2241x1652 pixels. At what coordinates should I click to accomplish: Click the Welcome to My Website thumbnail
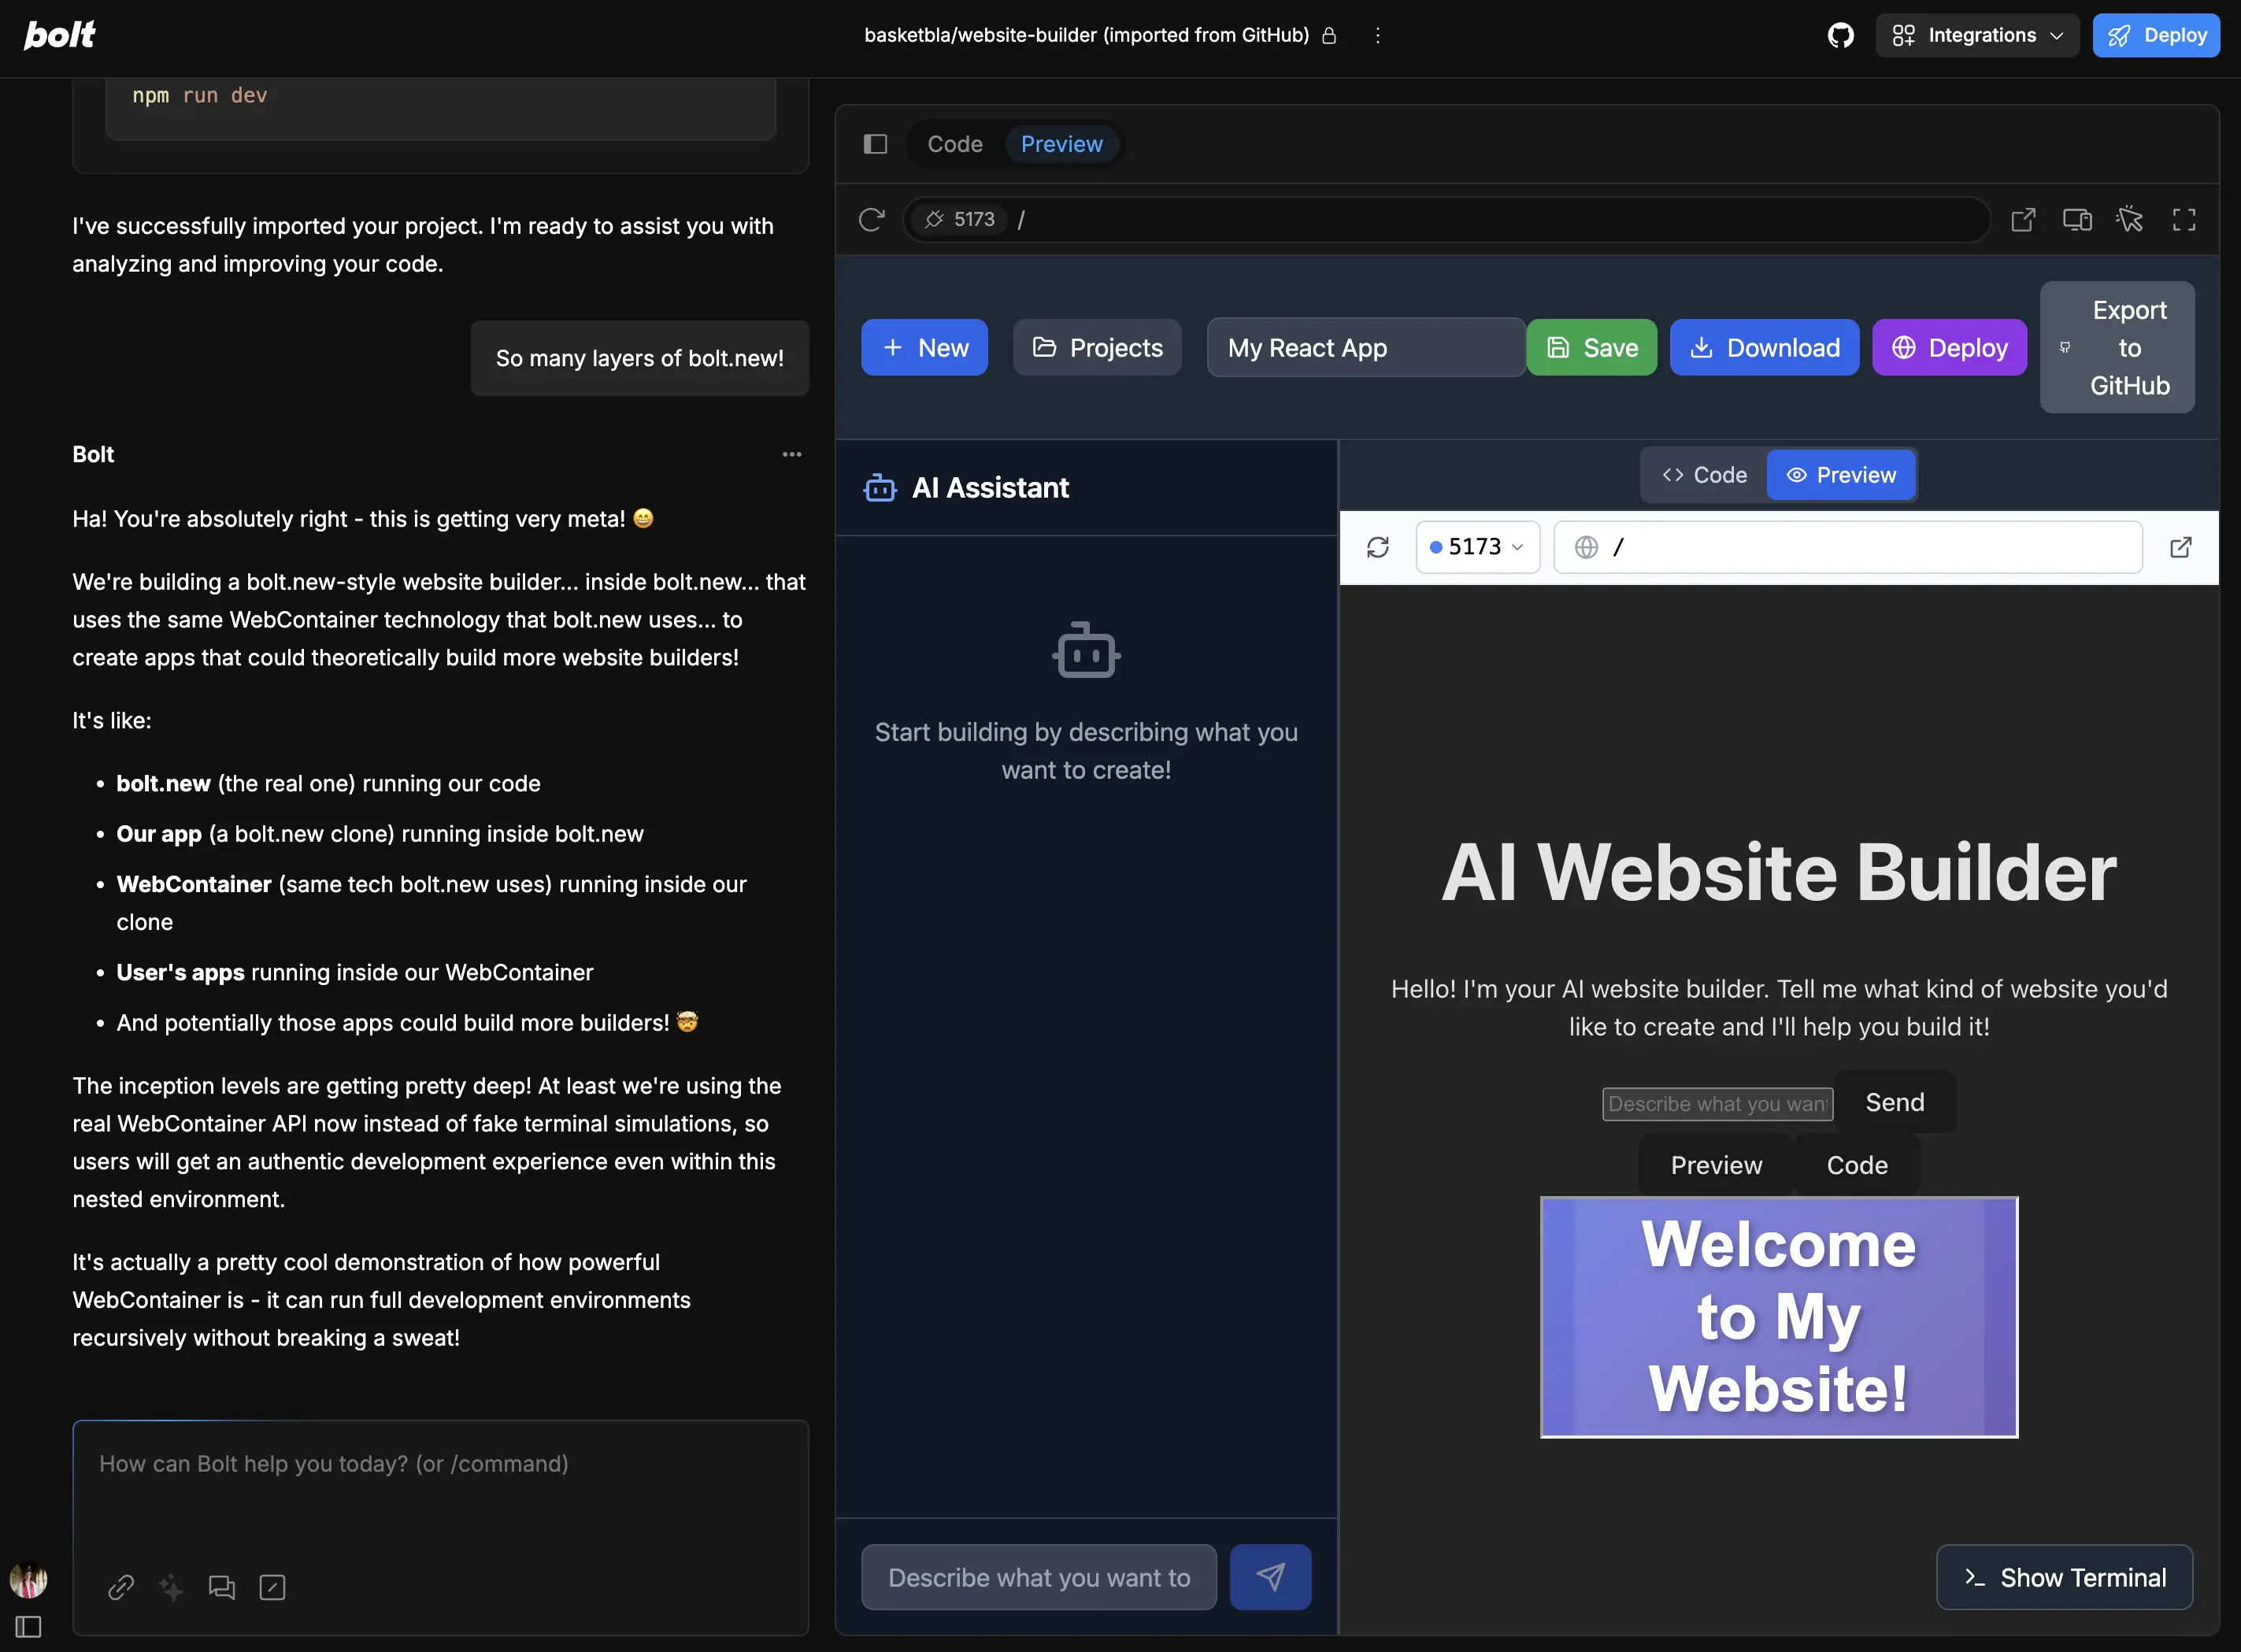[x=1779, y=1317]
